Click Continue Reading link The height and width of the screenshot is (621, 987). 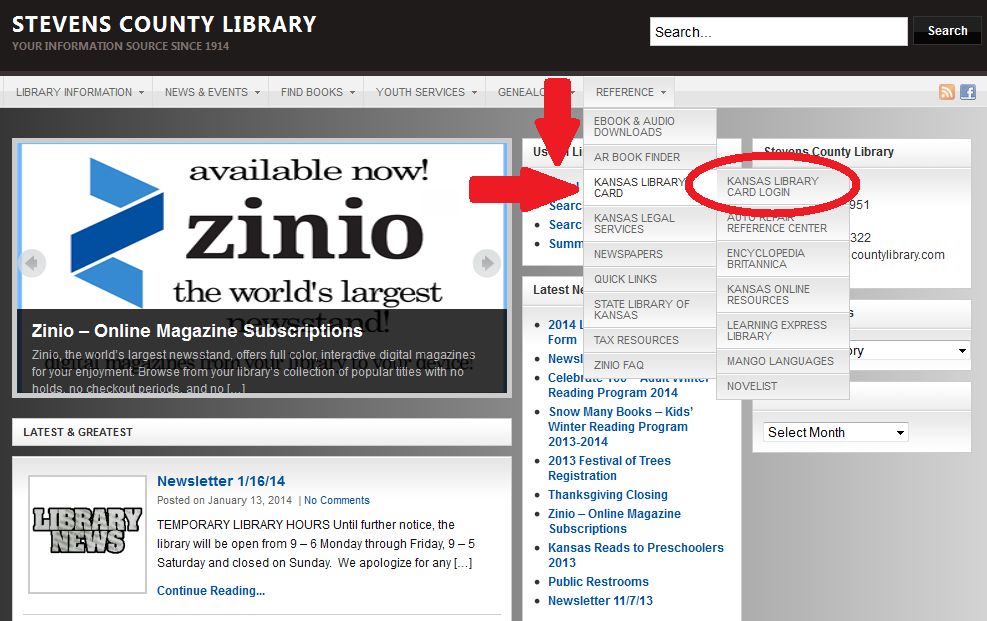coord(211,591)
